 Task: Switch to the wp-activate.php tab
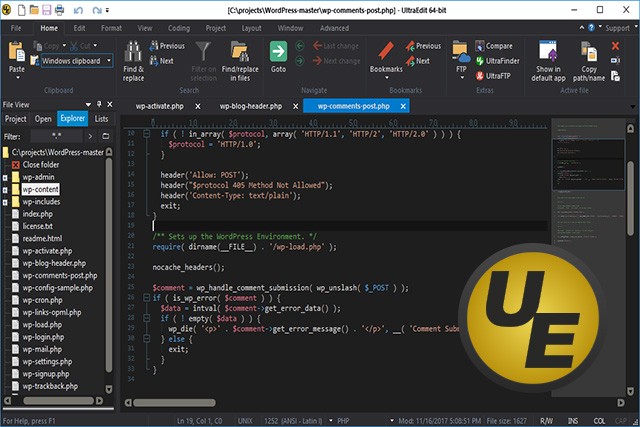[x=160, y=106]
